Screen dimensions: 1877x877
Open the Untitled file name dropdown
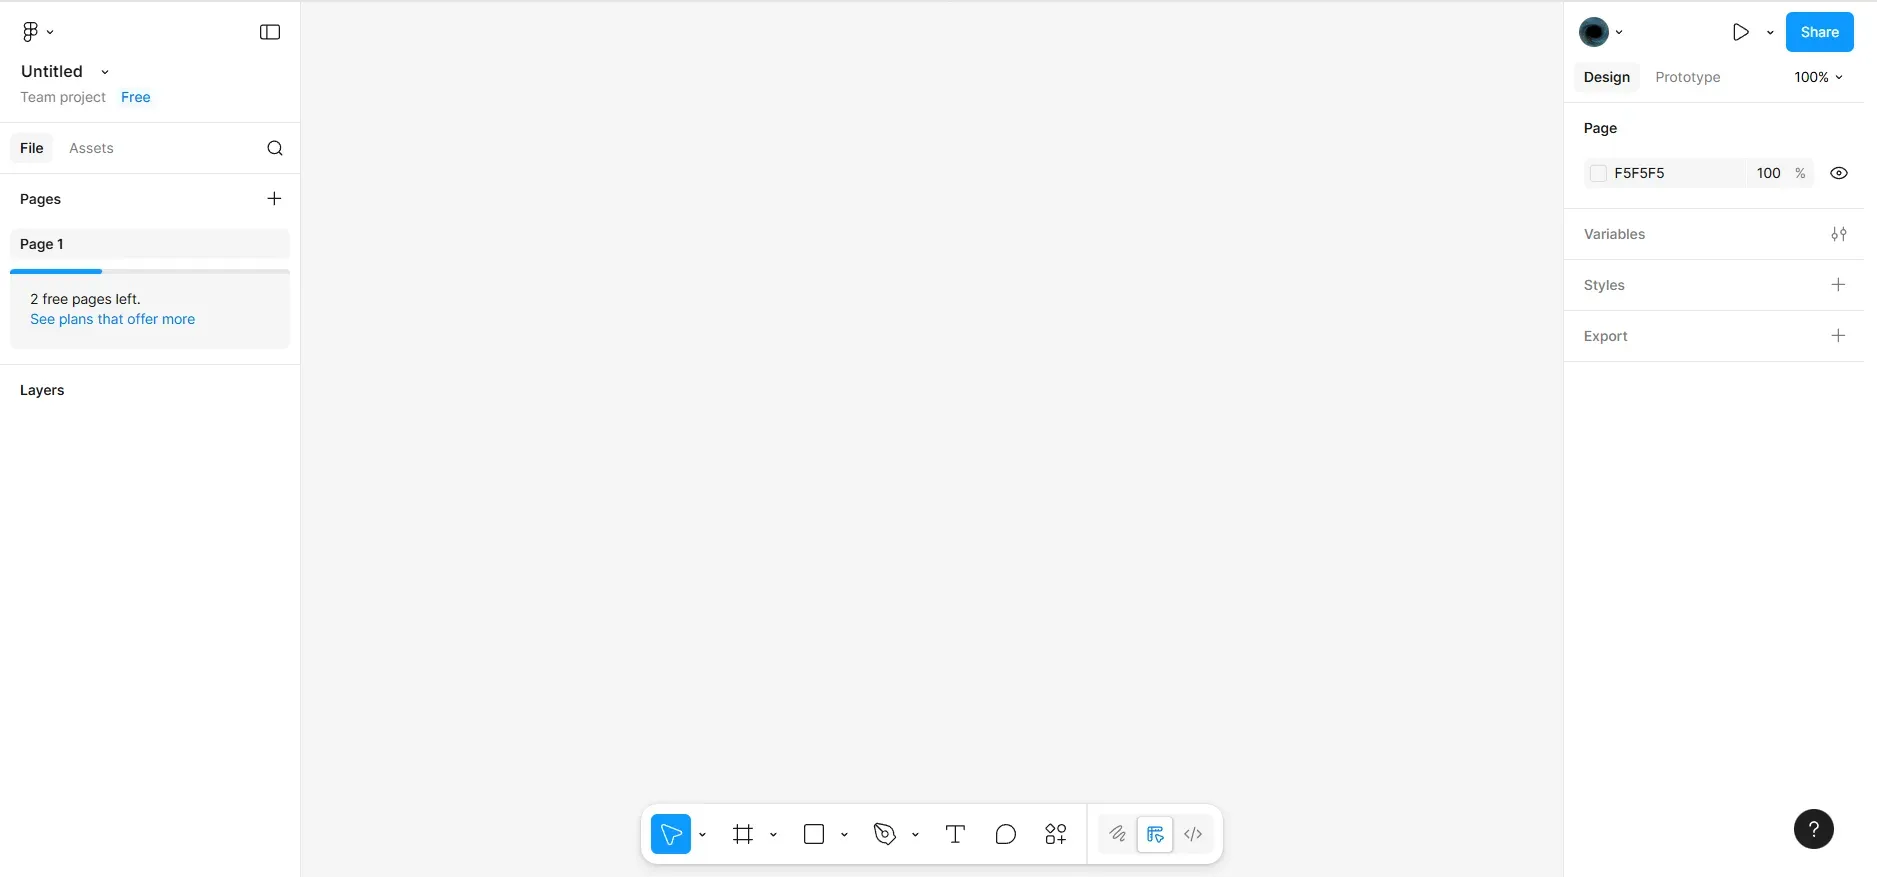tap(105, 72)
